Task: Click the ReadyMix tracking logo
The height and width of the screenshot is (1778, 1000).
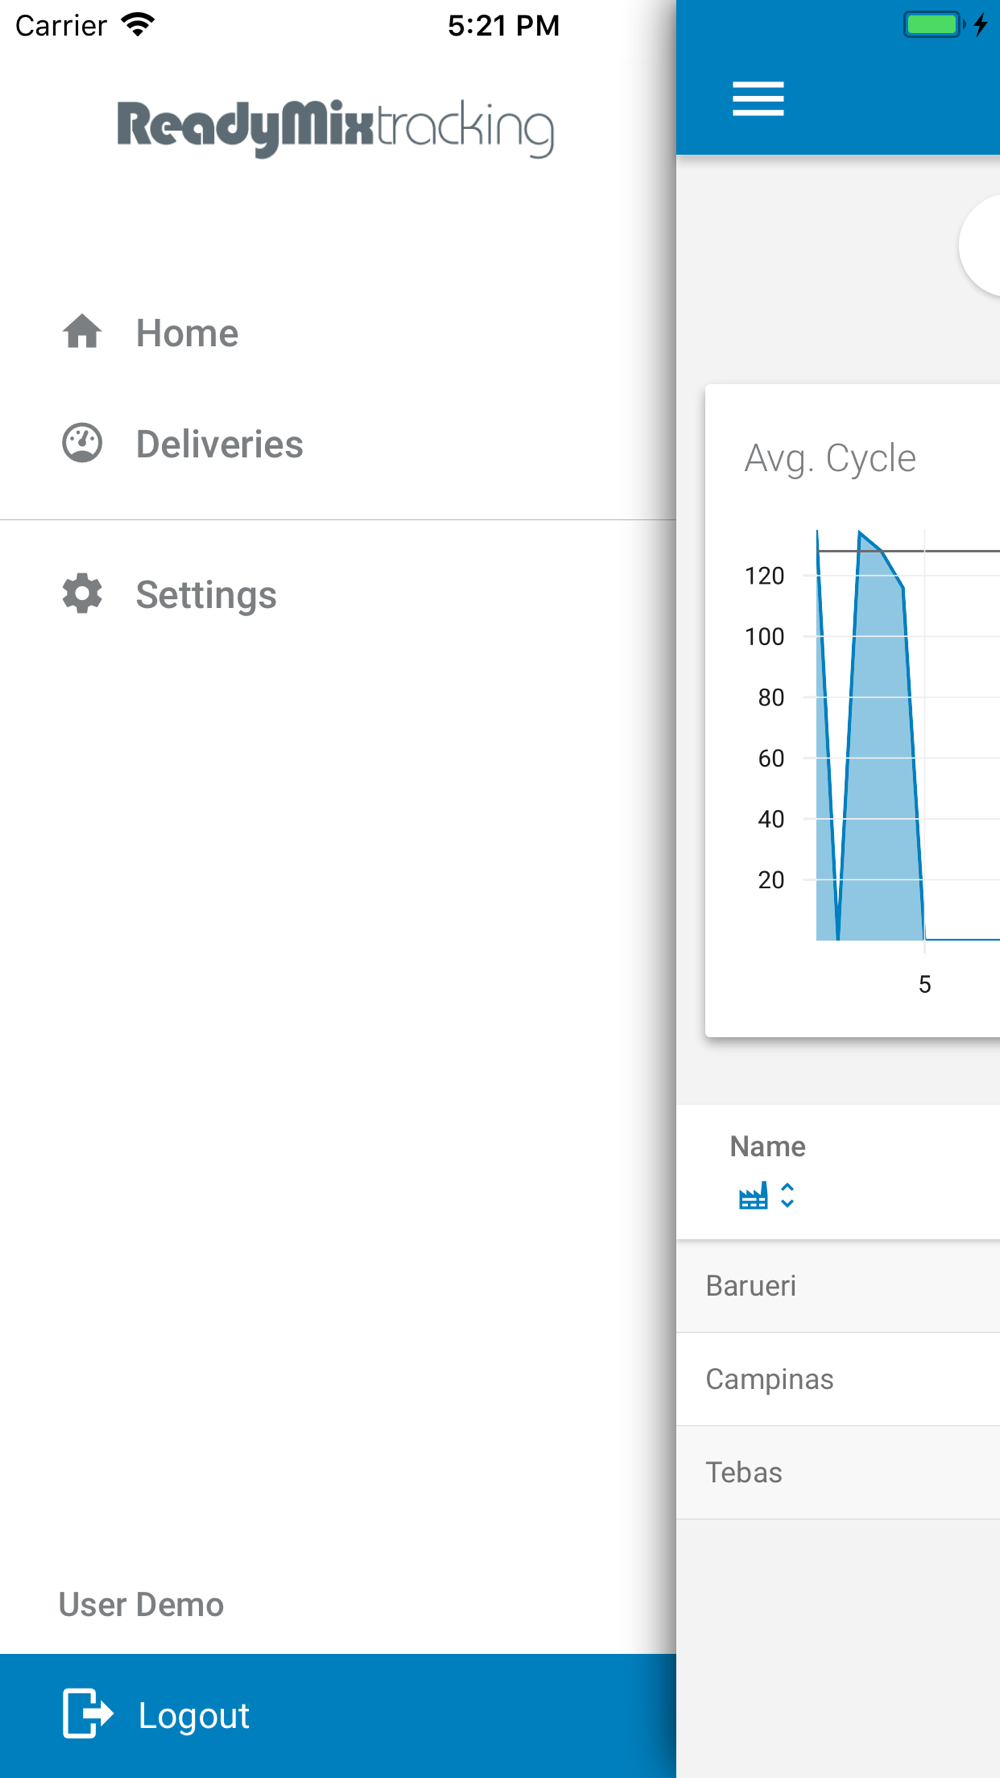Action: (x=336, y=128)
